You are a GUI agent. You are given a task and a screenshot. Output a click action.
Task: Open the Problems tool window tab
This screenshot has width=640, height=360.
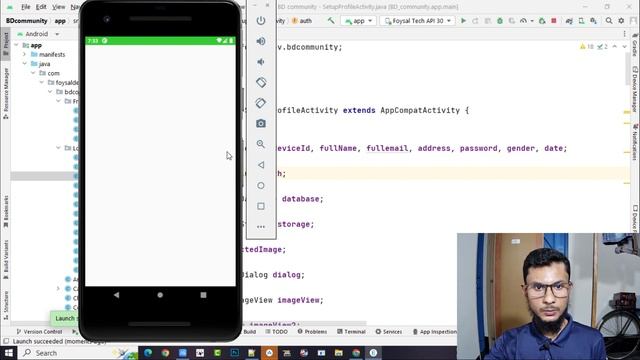pyautogui.click(x=312, y=331)
